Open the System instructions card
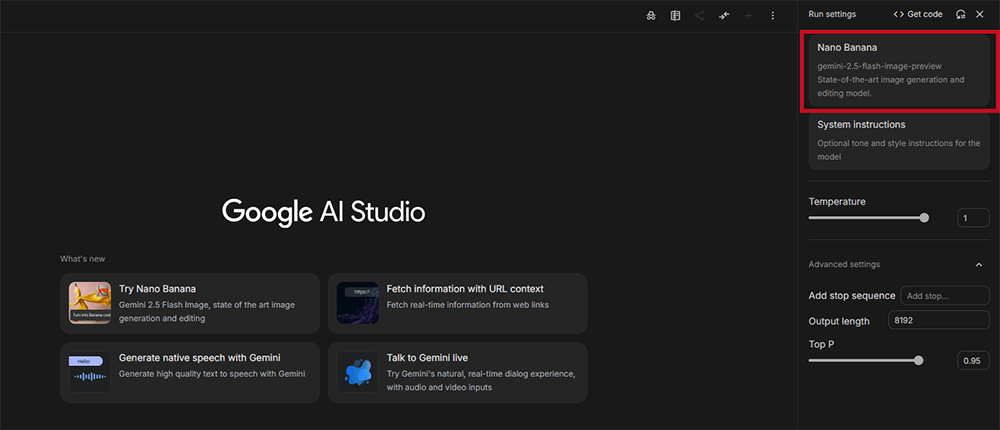This screenshot has width=1000, height=430. pos(898,140)
